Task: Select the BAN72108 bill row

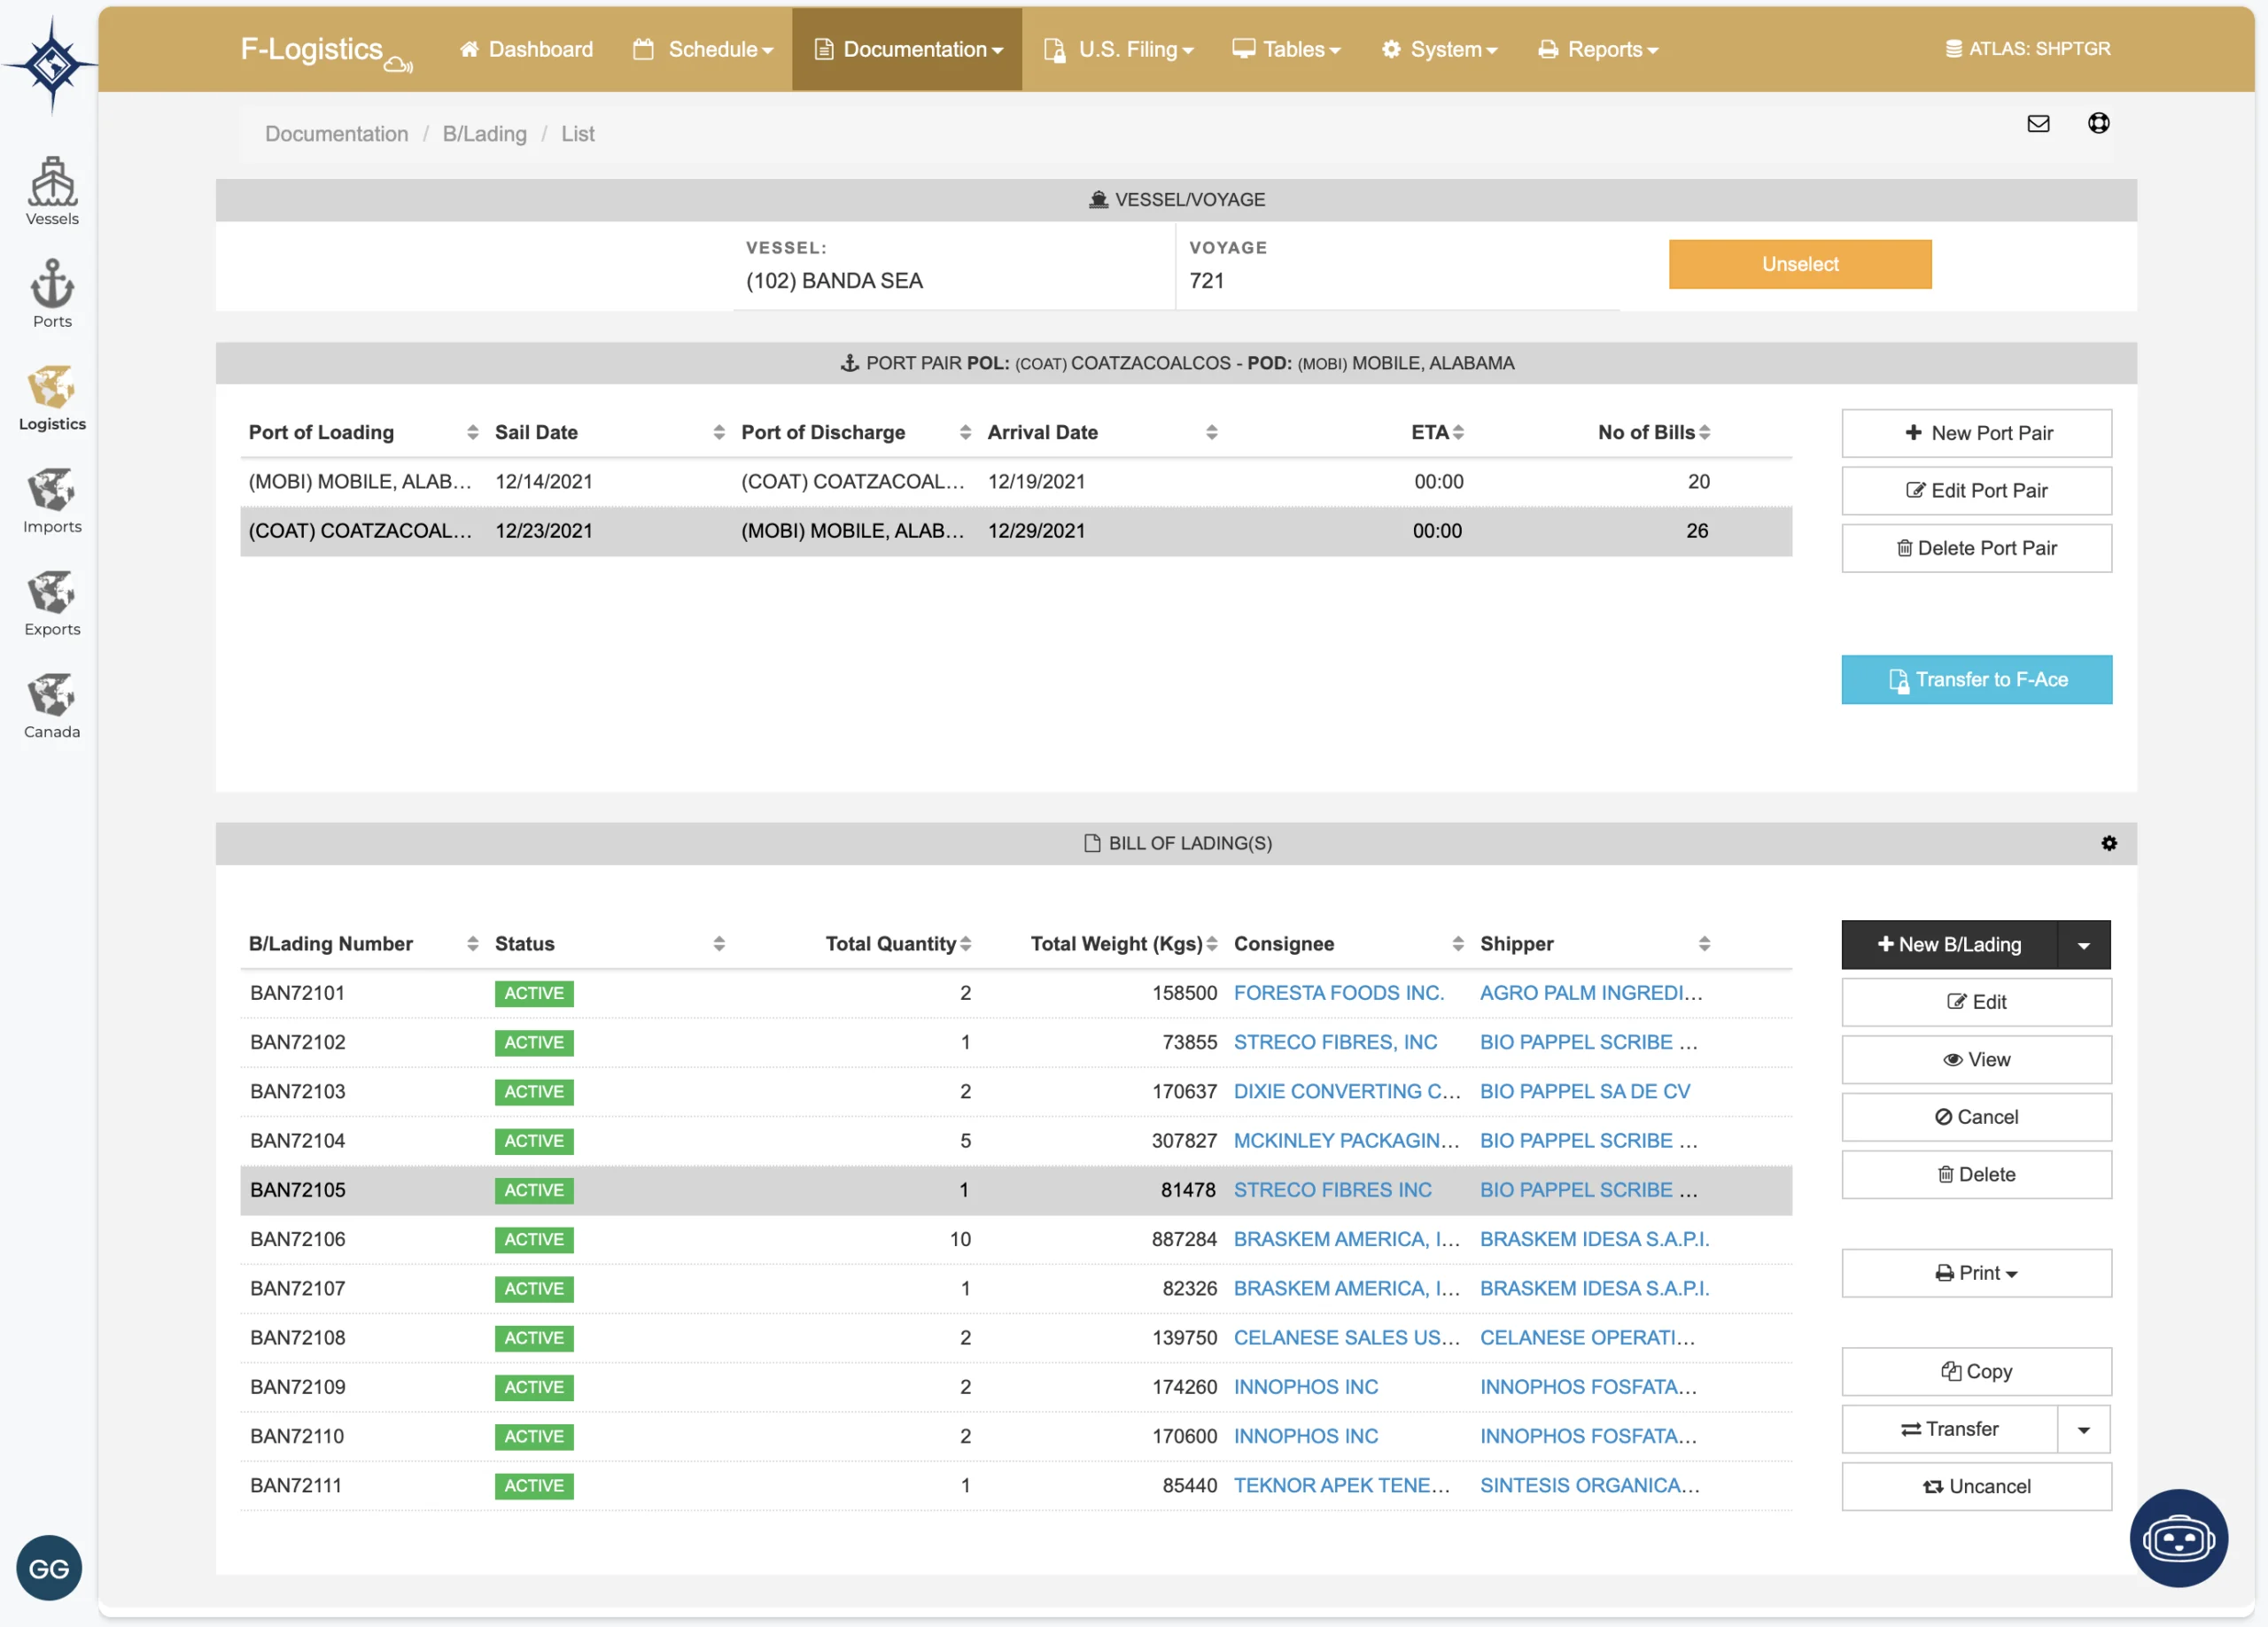Action: (x=298, y=1338)
